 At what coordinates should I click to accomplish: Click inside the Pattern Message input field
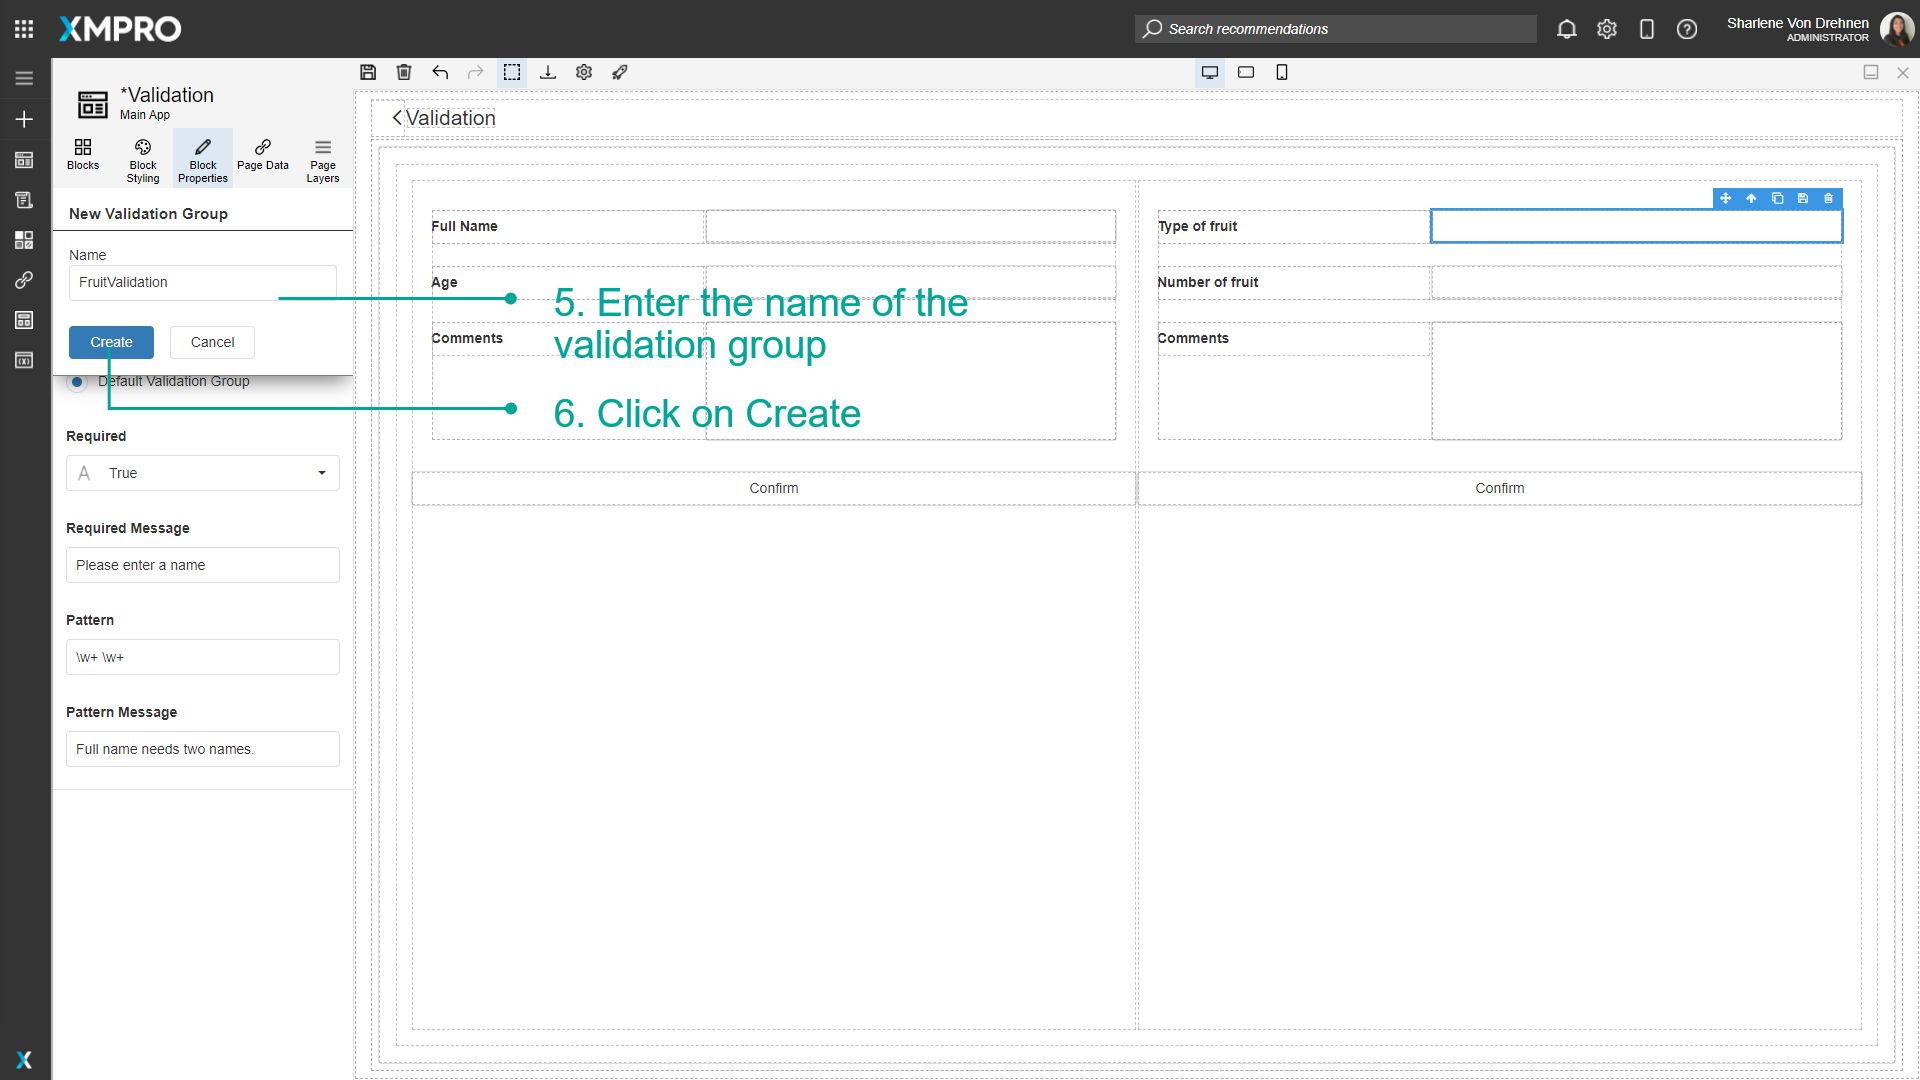pos(202,748)
